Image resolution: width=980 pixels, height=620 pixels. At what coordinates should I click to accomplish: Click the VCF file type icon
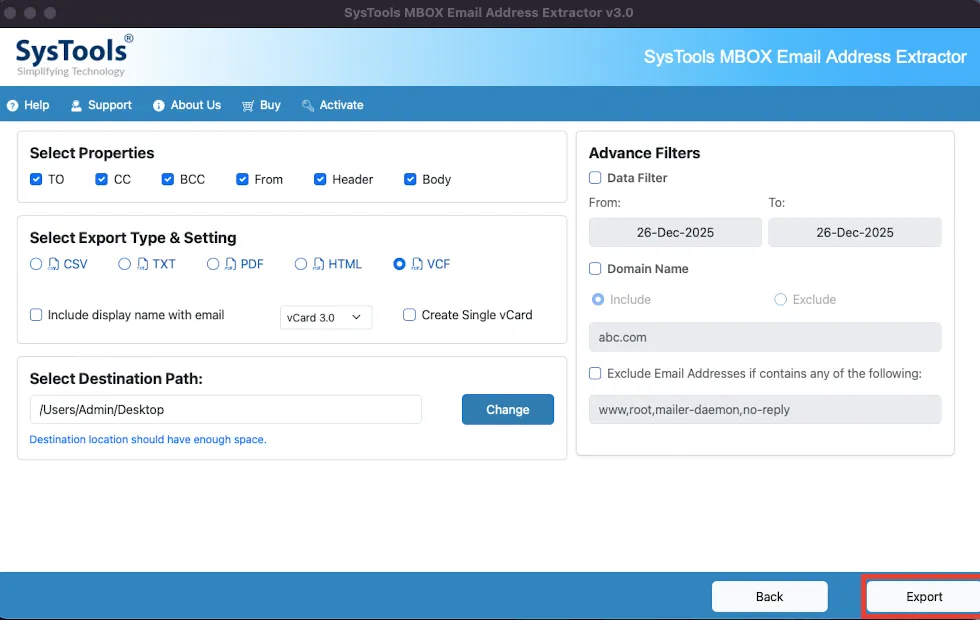point(417,264)
